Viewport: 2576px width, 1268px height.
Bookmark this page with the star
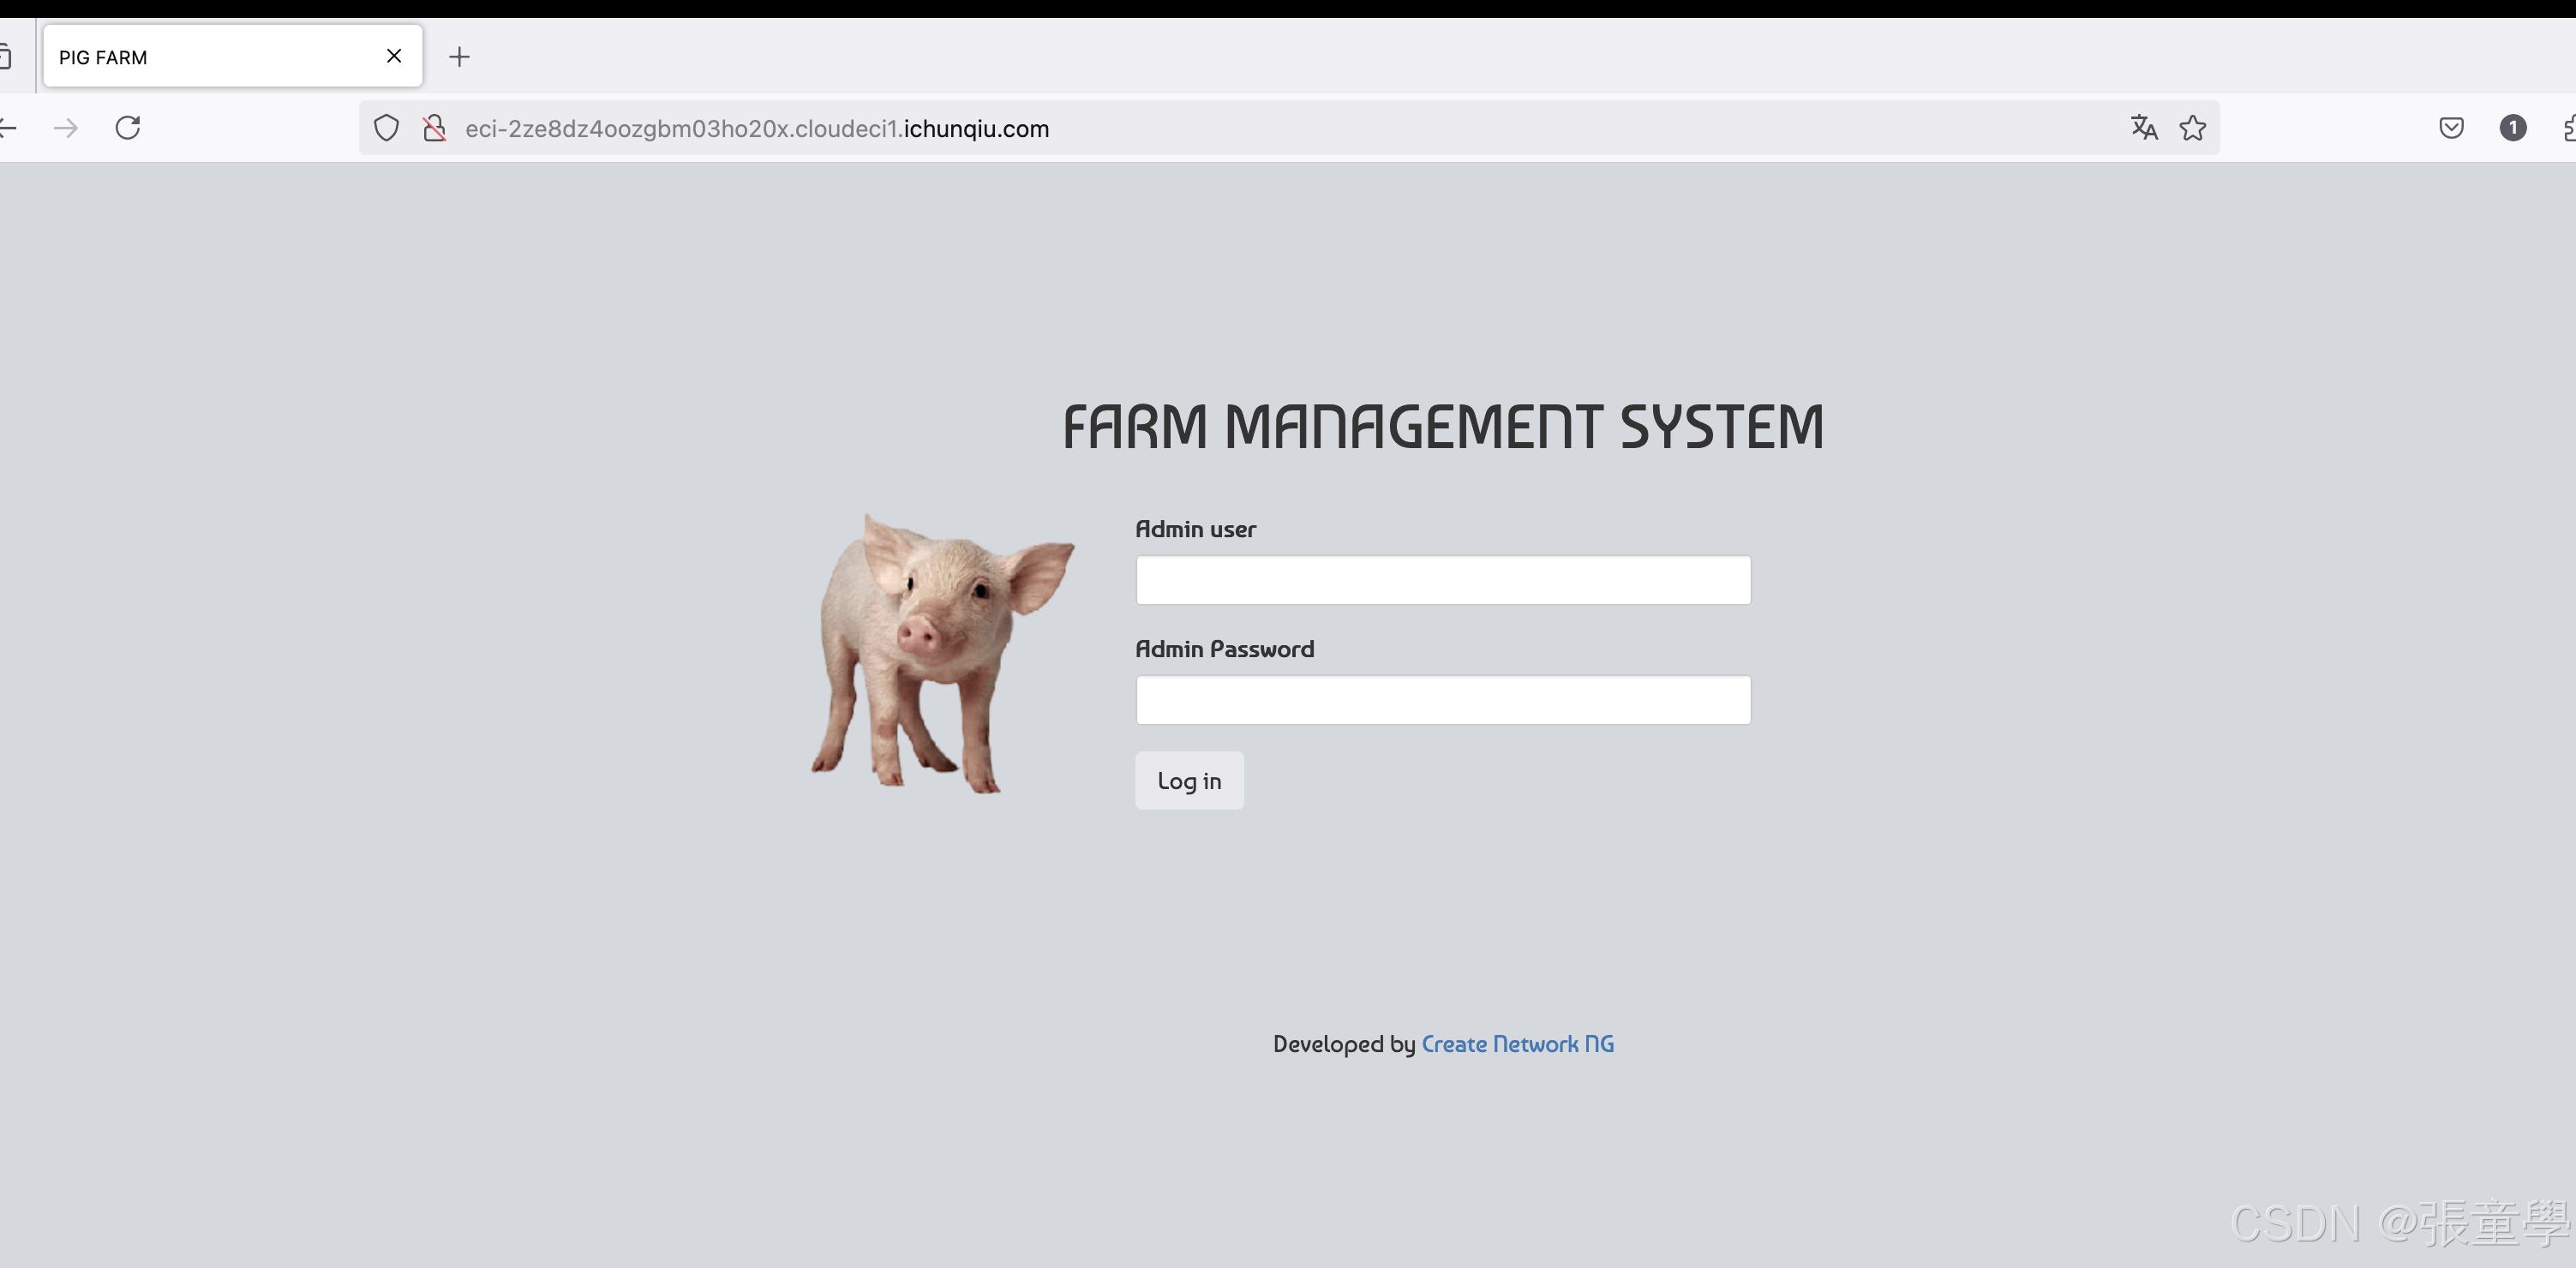tap(2192, 128)
